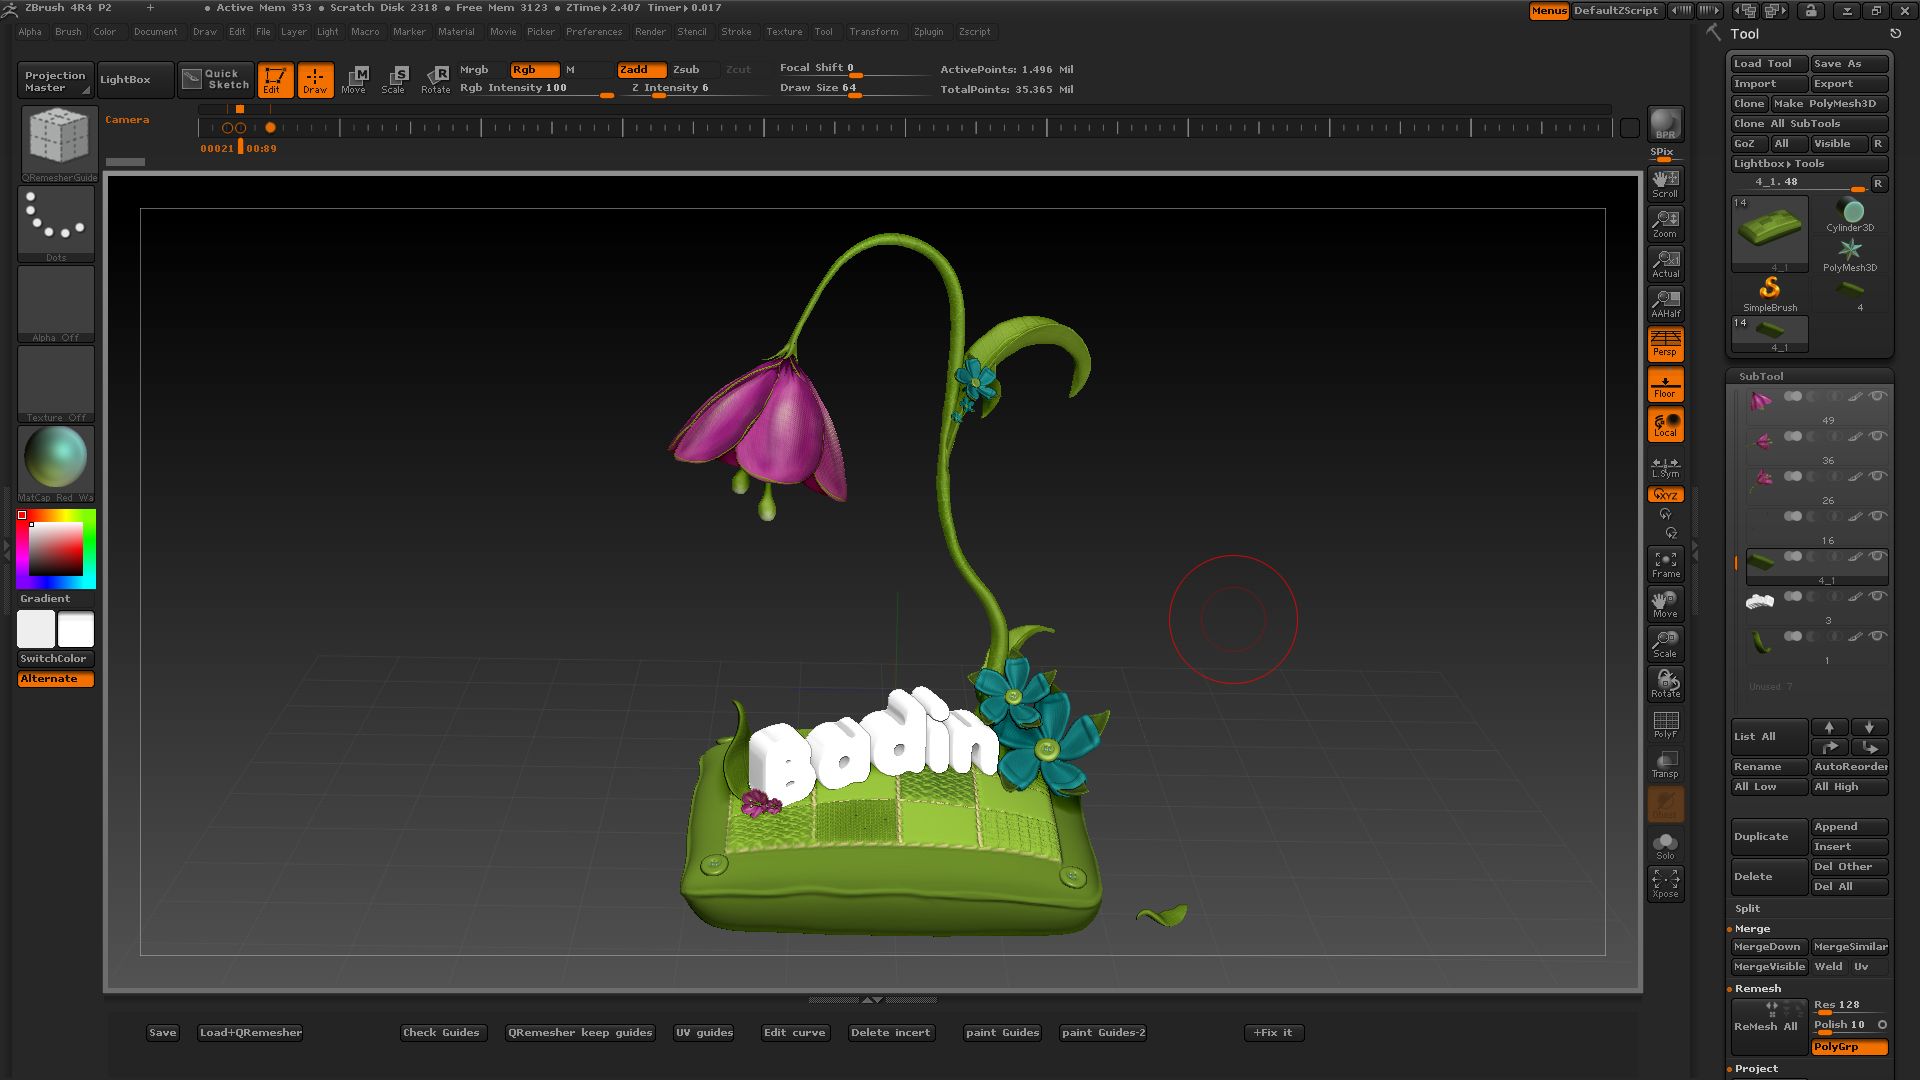Open the Preferences menu

[x=593, y=32]
